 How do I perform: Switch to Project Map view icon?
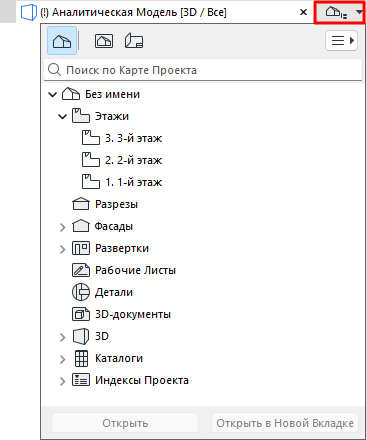coord(62,41)
